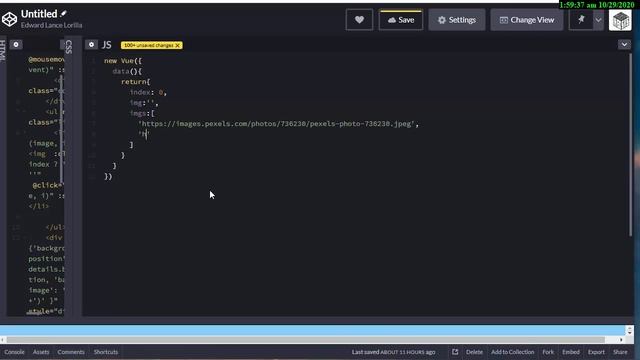This screenshot has height=360, width=640.
Task: Export this pen
Action: (x=596, y=352)
